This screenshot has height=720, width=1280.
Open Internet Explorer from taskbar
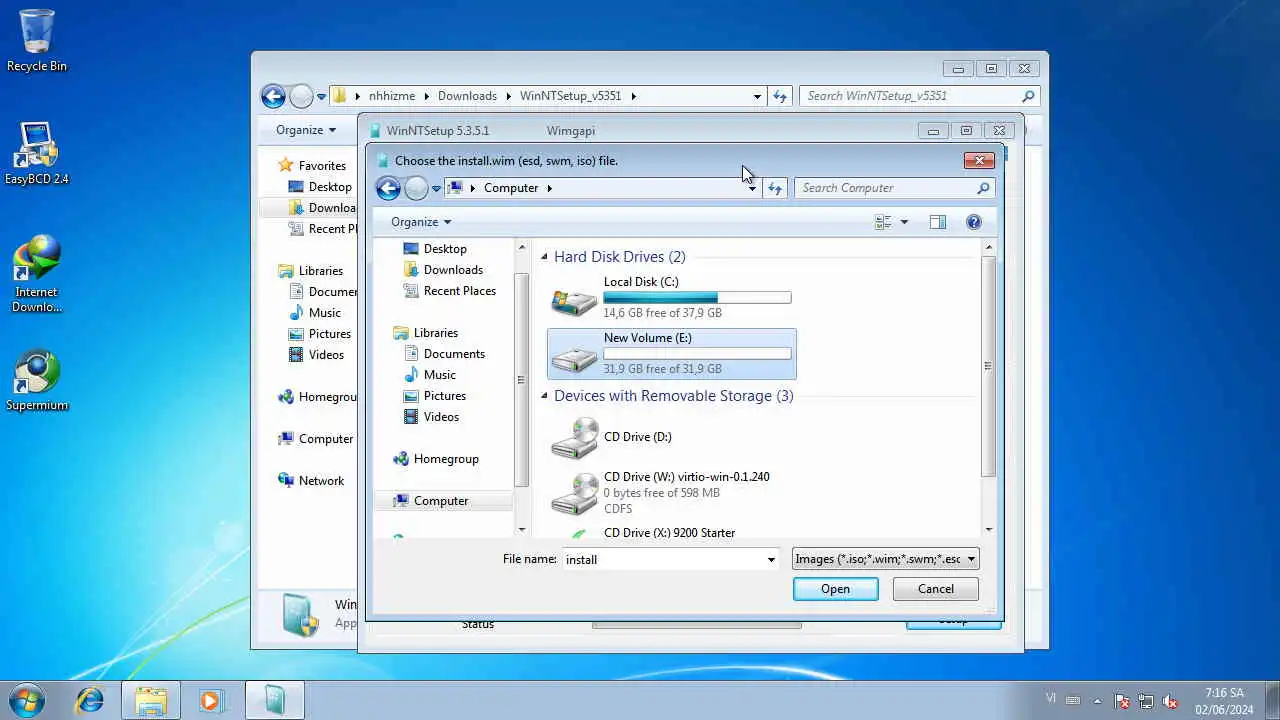pyautogui.click(x=90, y=700)
